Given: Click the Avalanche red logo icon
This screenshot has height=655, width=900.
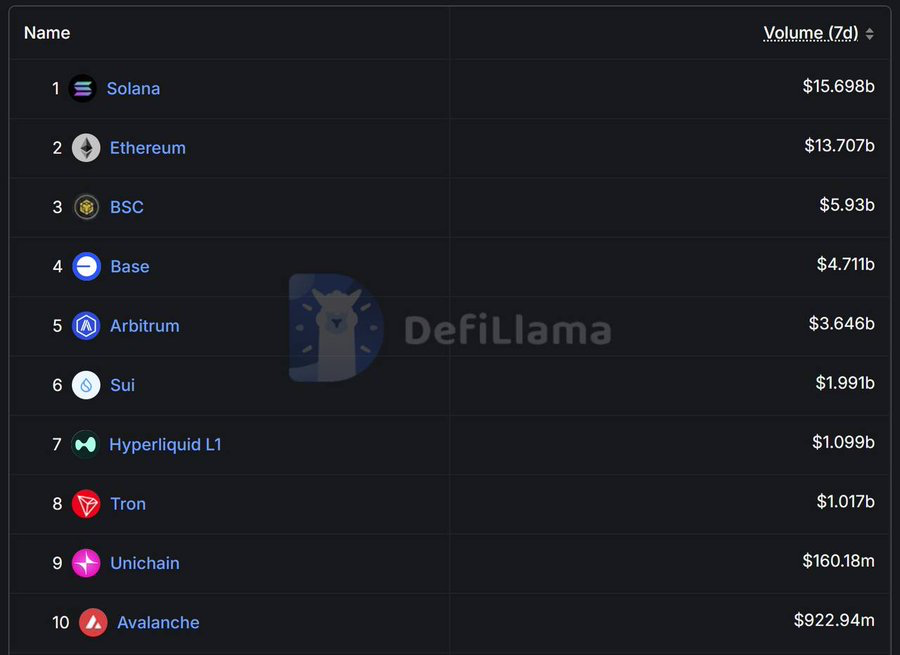Looking at the screenshot, I should (93, 622).
